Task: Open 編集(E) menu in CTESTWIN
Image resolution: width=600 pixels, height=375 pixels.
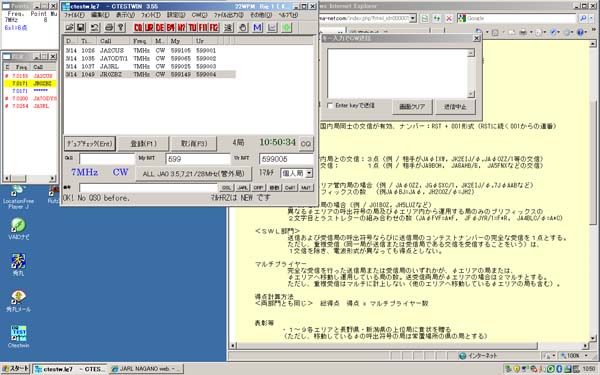Action: pos(100,15)
